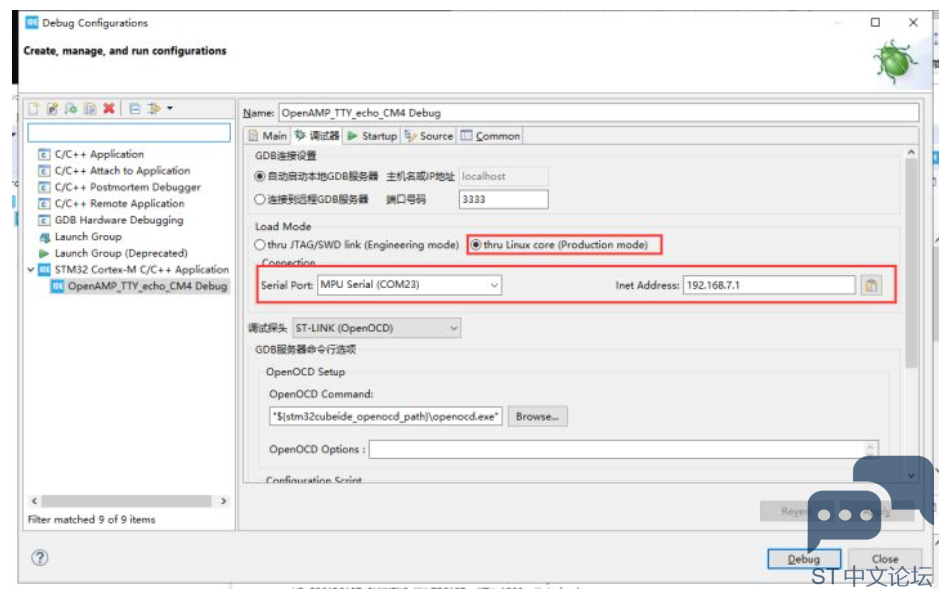The image size is (945, 600).
Task: Click the OpenOCD Command path field
Action: 386,416
